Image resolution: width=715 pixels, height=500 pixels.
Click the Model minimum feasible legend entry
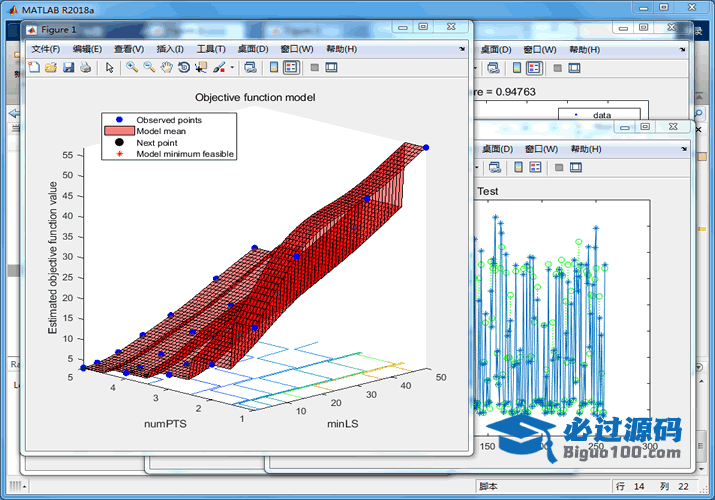[x=185, y=154]
